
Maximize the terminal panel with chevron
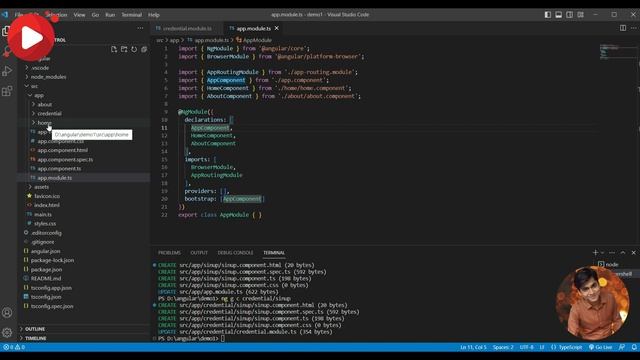click(623, 253)
